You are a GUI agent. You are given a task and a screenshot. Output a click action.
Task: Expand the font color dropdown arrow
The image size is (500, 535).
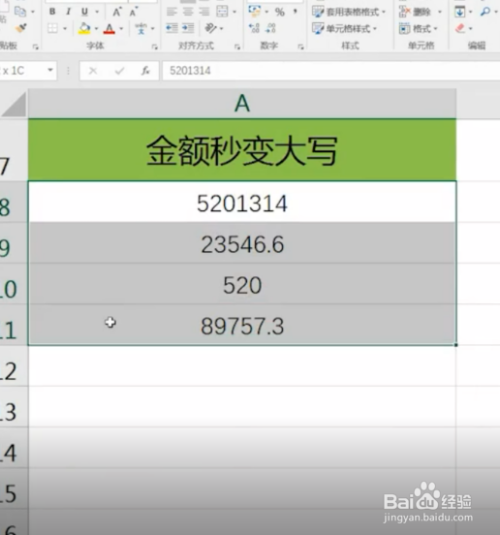click(x=121, y=29)
